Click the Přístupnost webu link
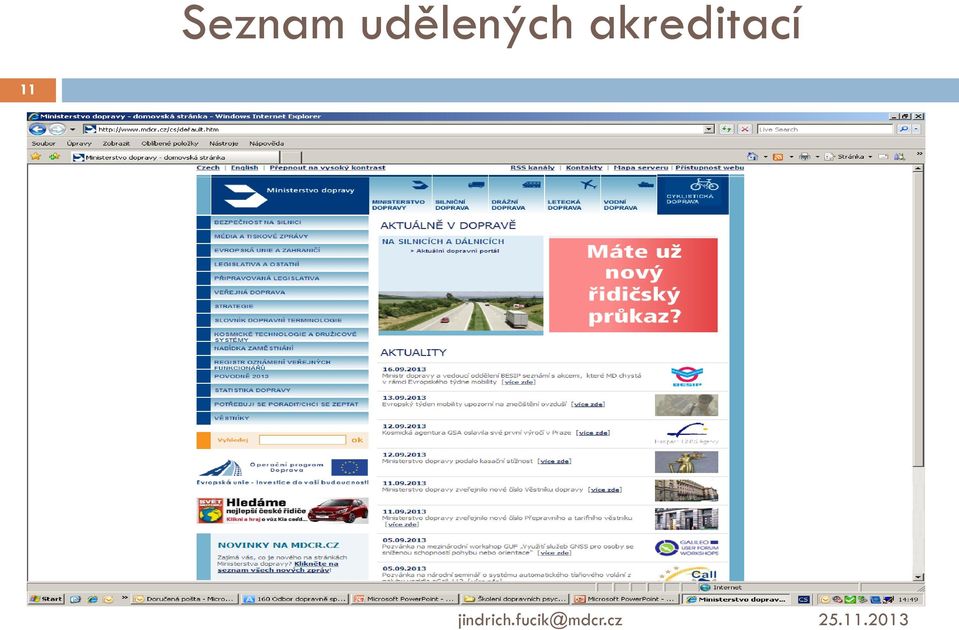Image resolution: width=959 pixels, height=630 pixels. point(709,168)
